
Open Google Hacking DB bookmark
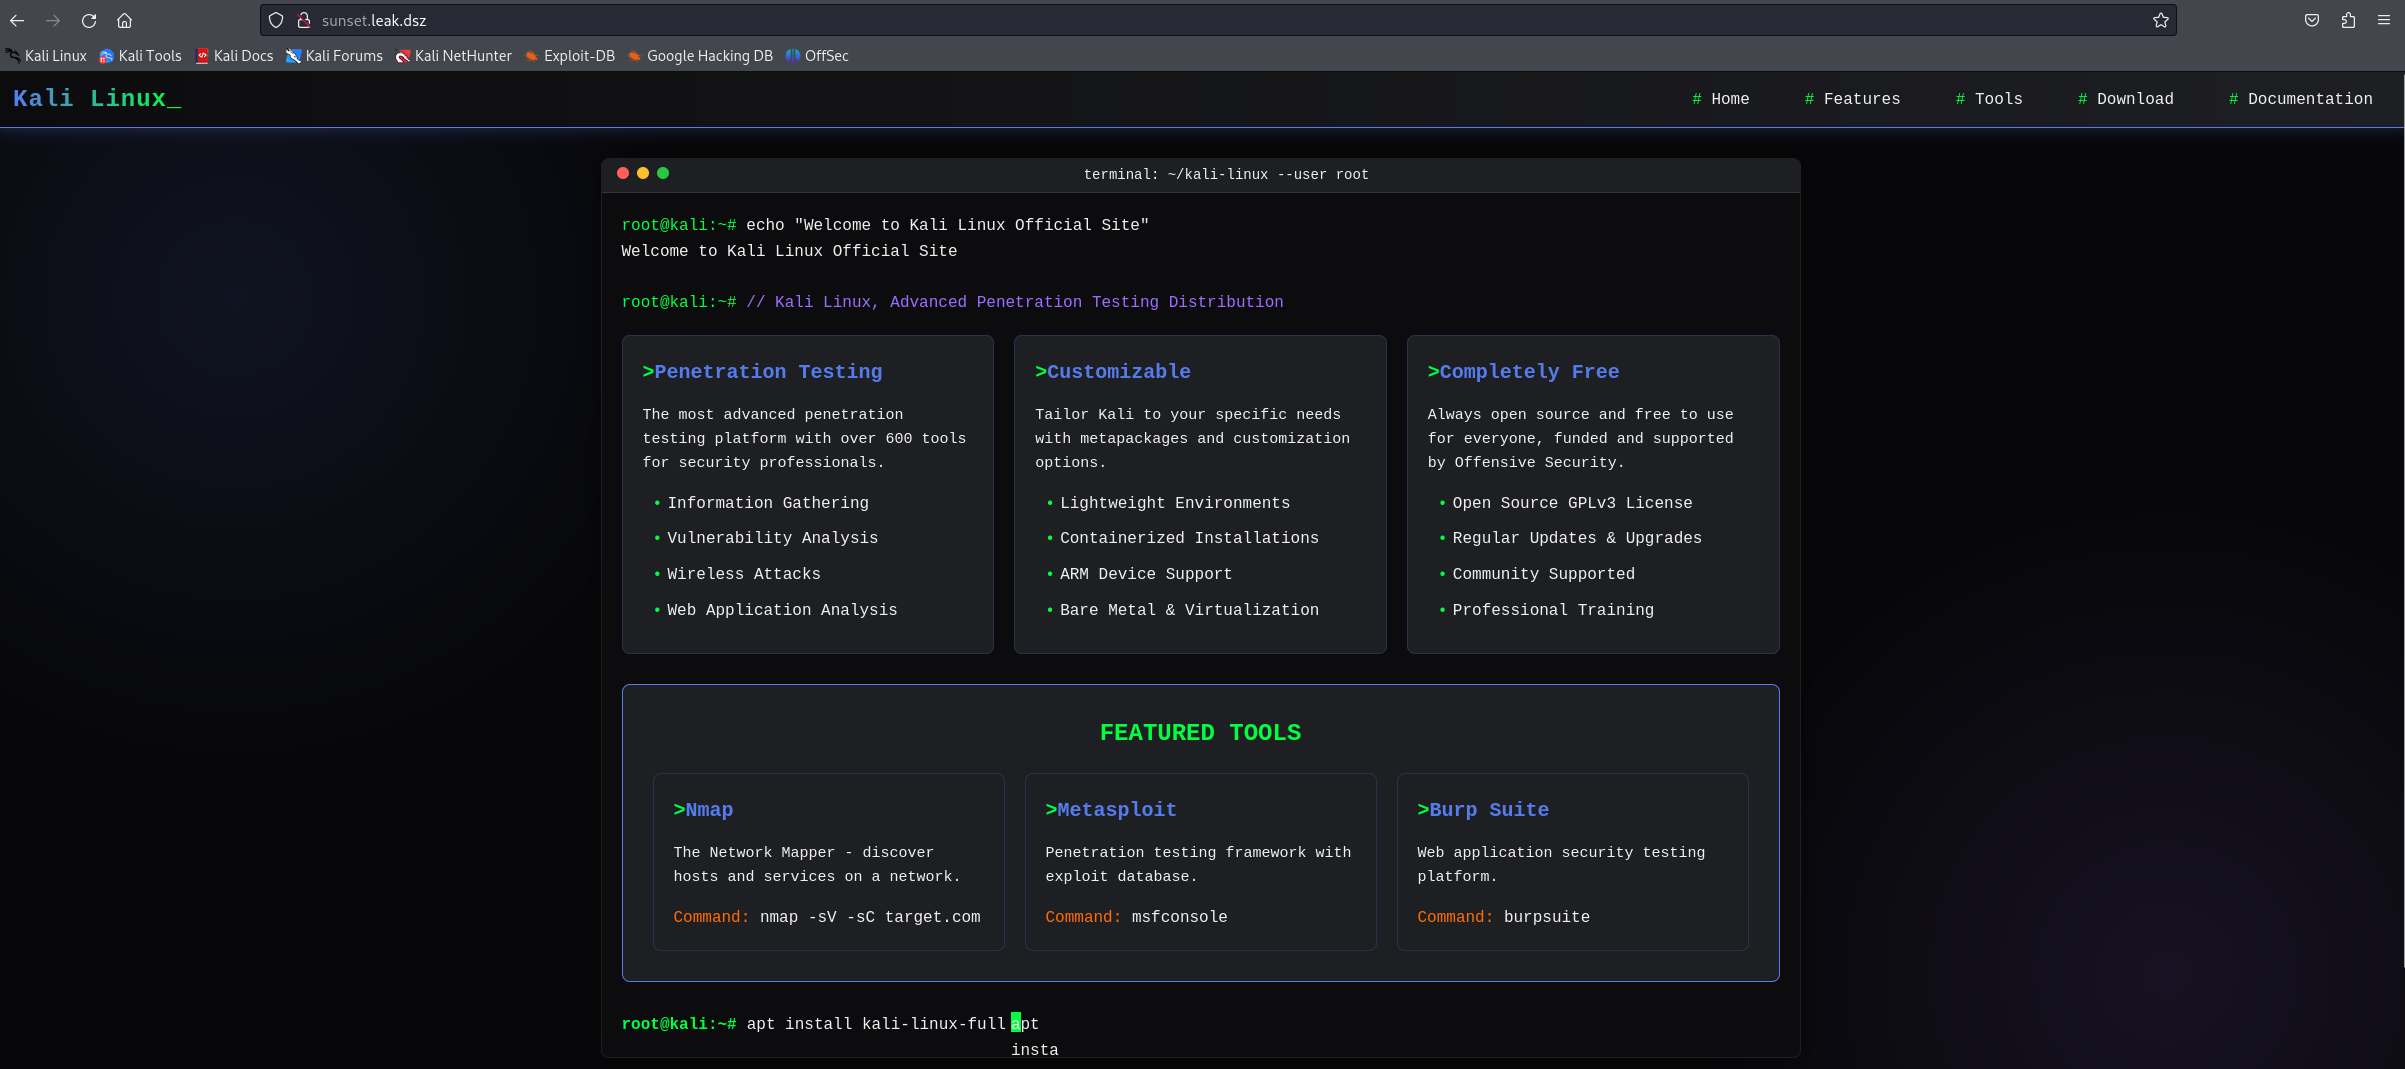(x=700, y=56)
